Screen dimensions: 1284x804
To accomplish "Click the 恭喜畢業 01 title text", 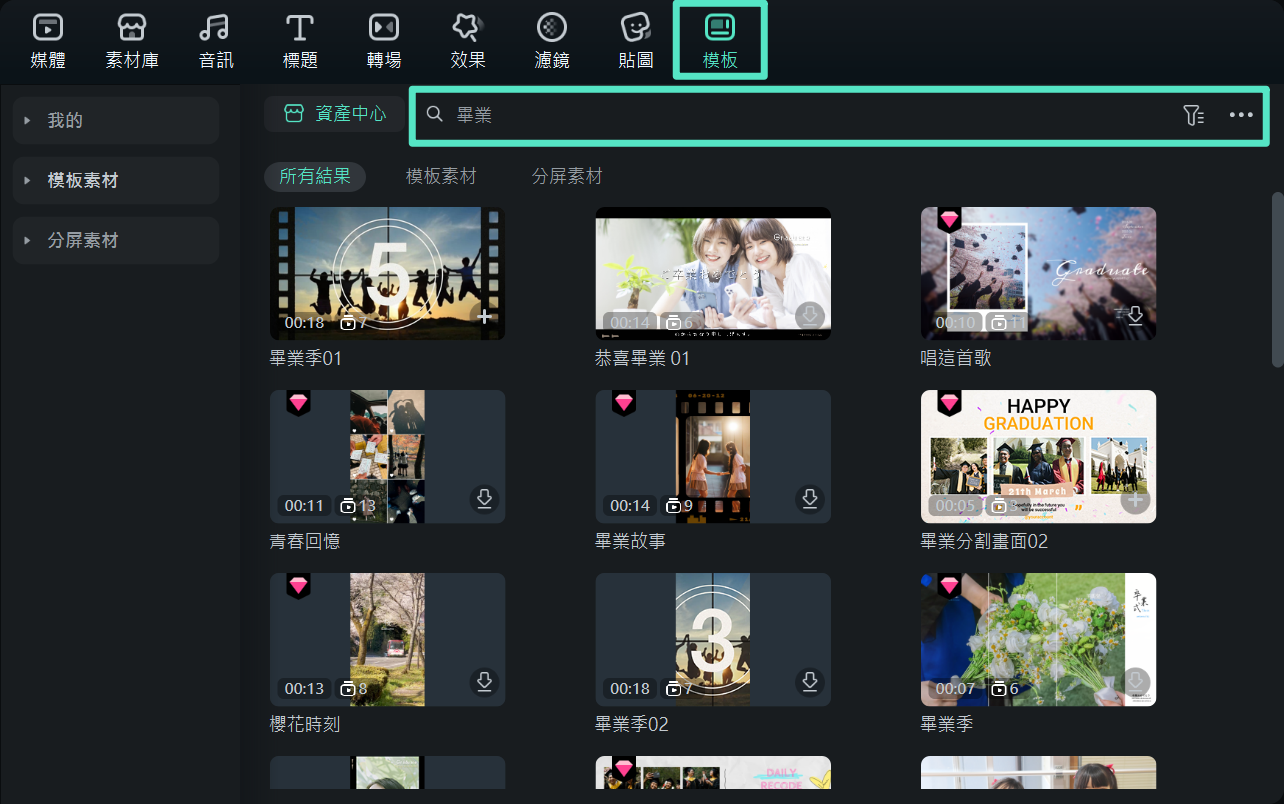I will click(x=642, y=358).
